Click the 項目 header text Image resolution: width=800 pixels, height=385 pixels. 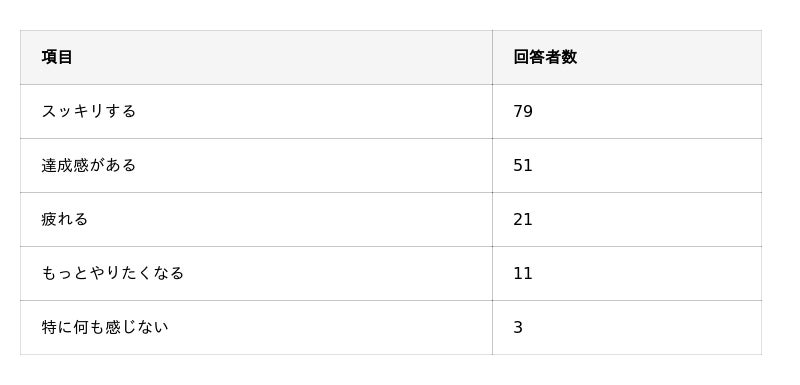point(57,57)
